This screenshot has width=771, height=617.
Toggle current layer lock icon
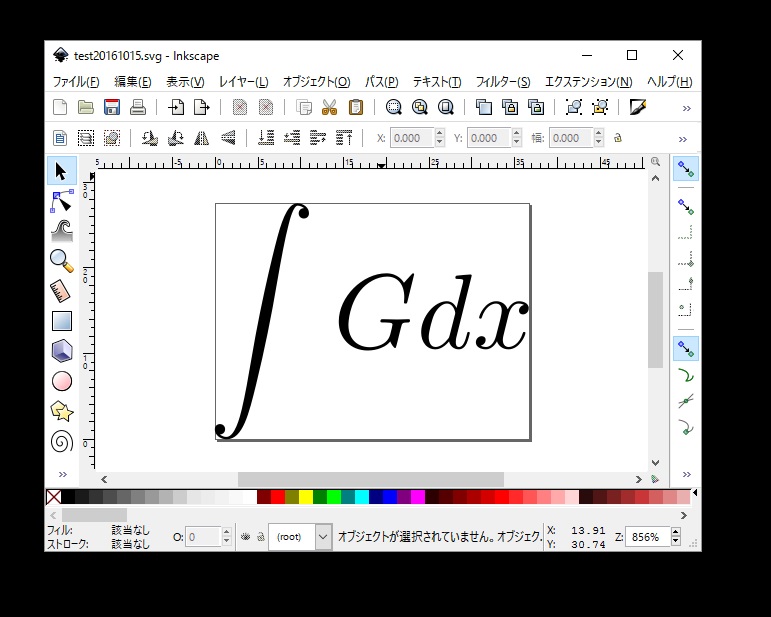pyautogui.click(x=261, y=537)
